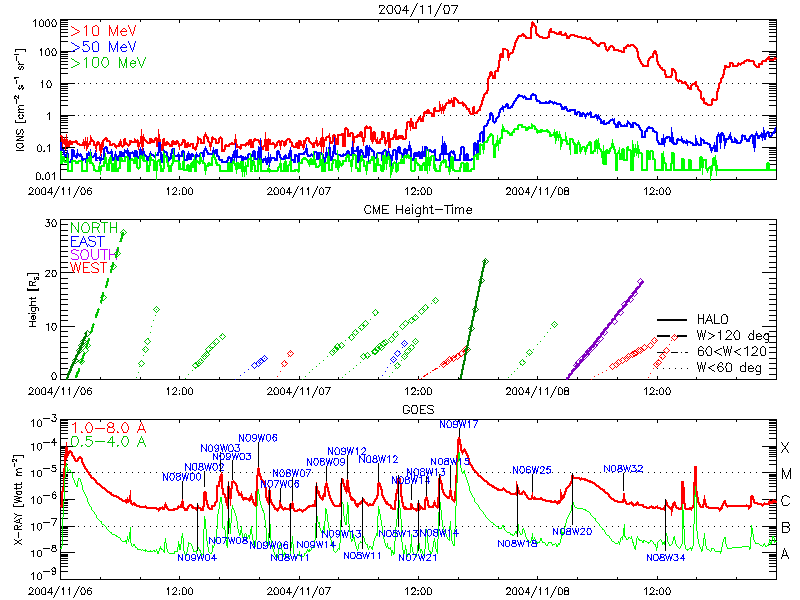The height and width of the screenshot is (600, 800).
Task: Select the flare label "N08W12"
Action: [x=378, y=459]
